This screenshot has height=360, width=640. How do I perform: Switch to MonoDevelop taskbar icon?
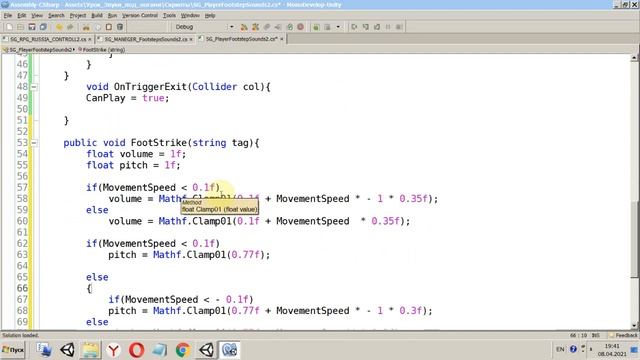[x=230, y=350]
